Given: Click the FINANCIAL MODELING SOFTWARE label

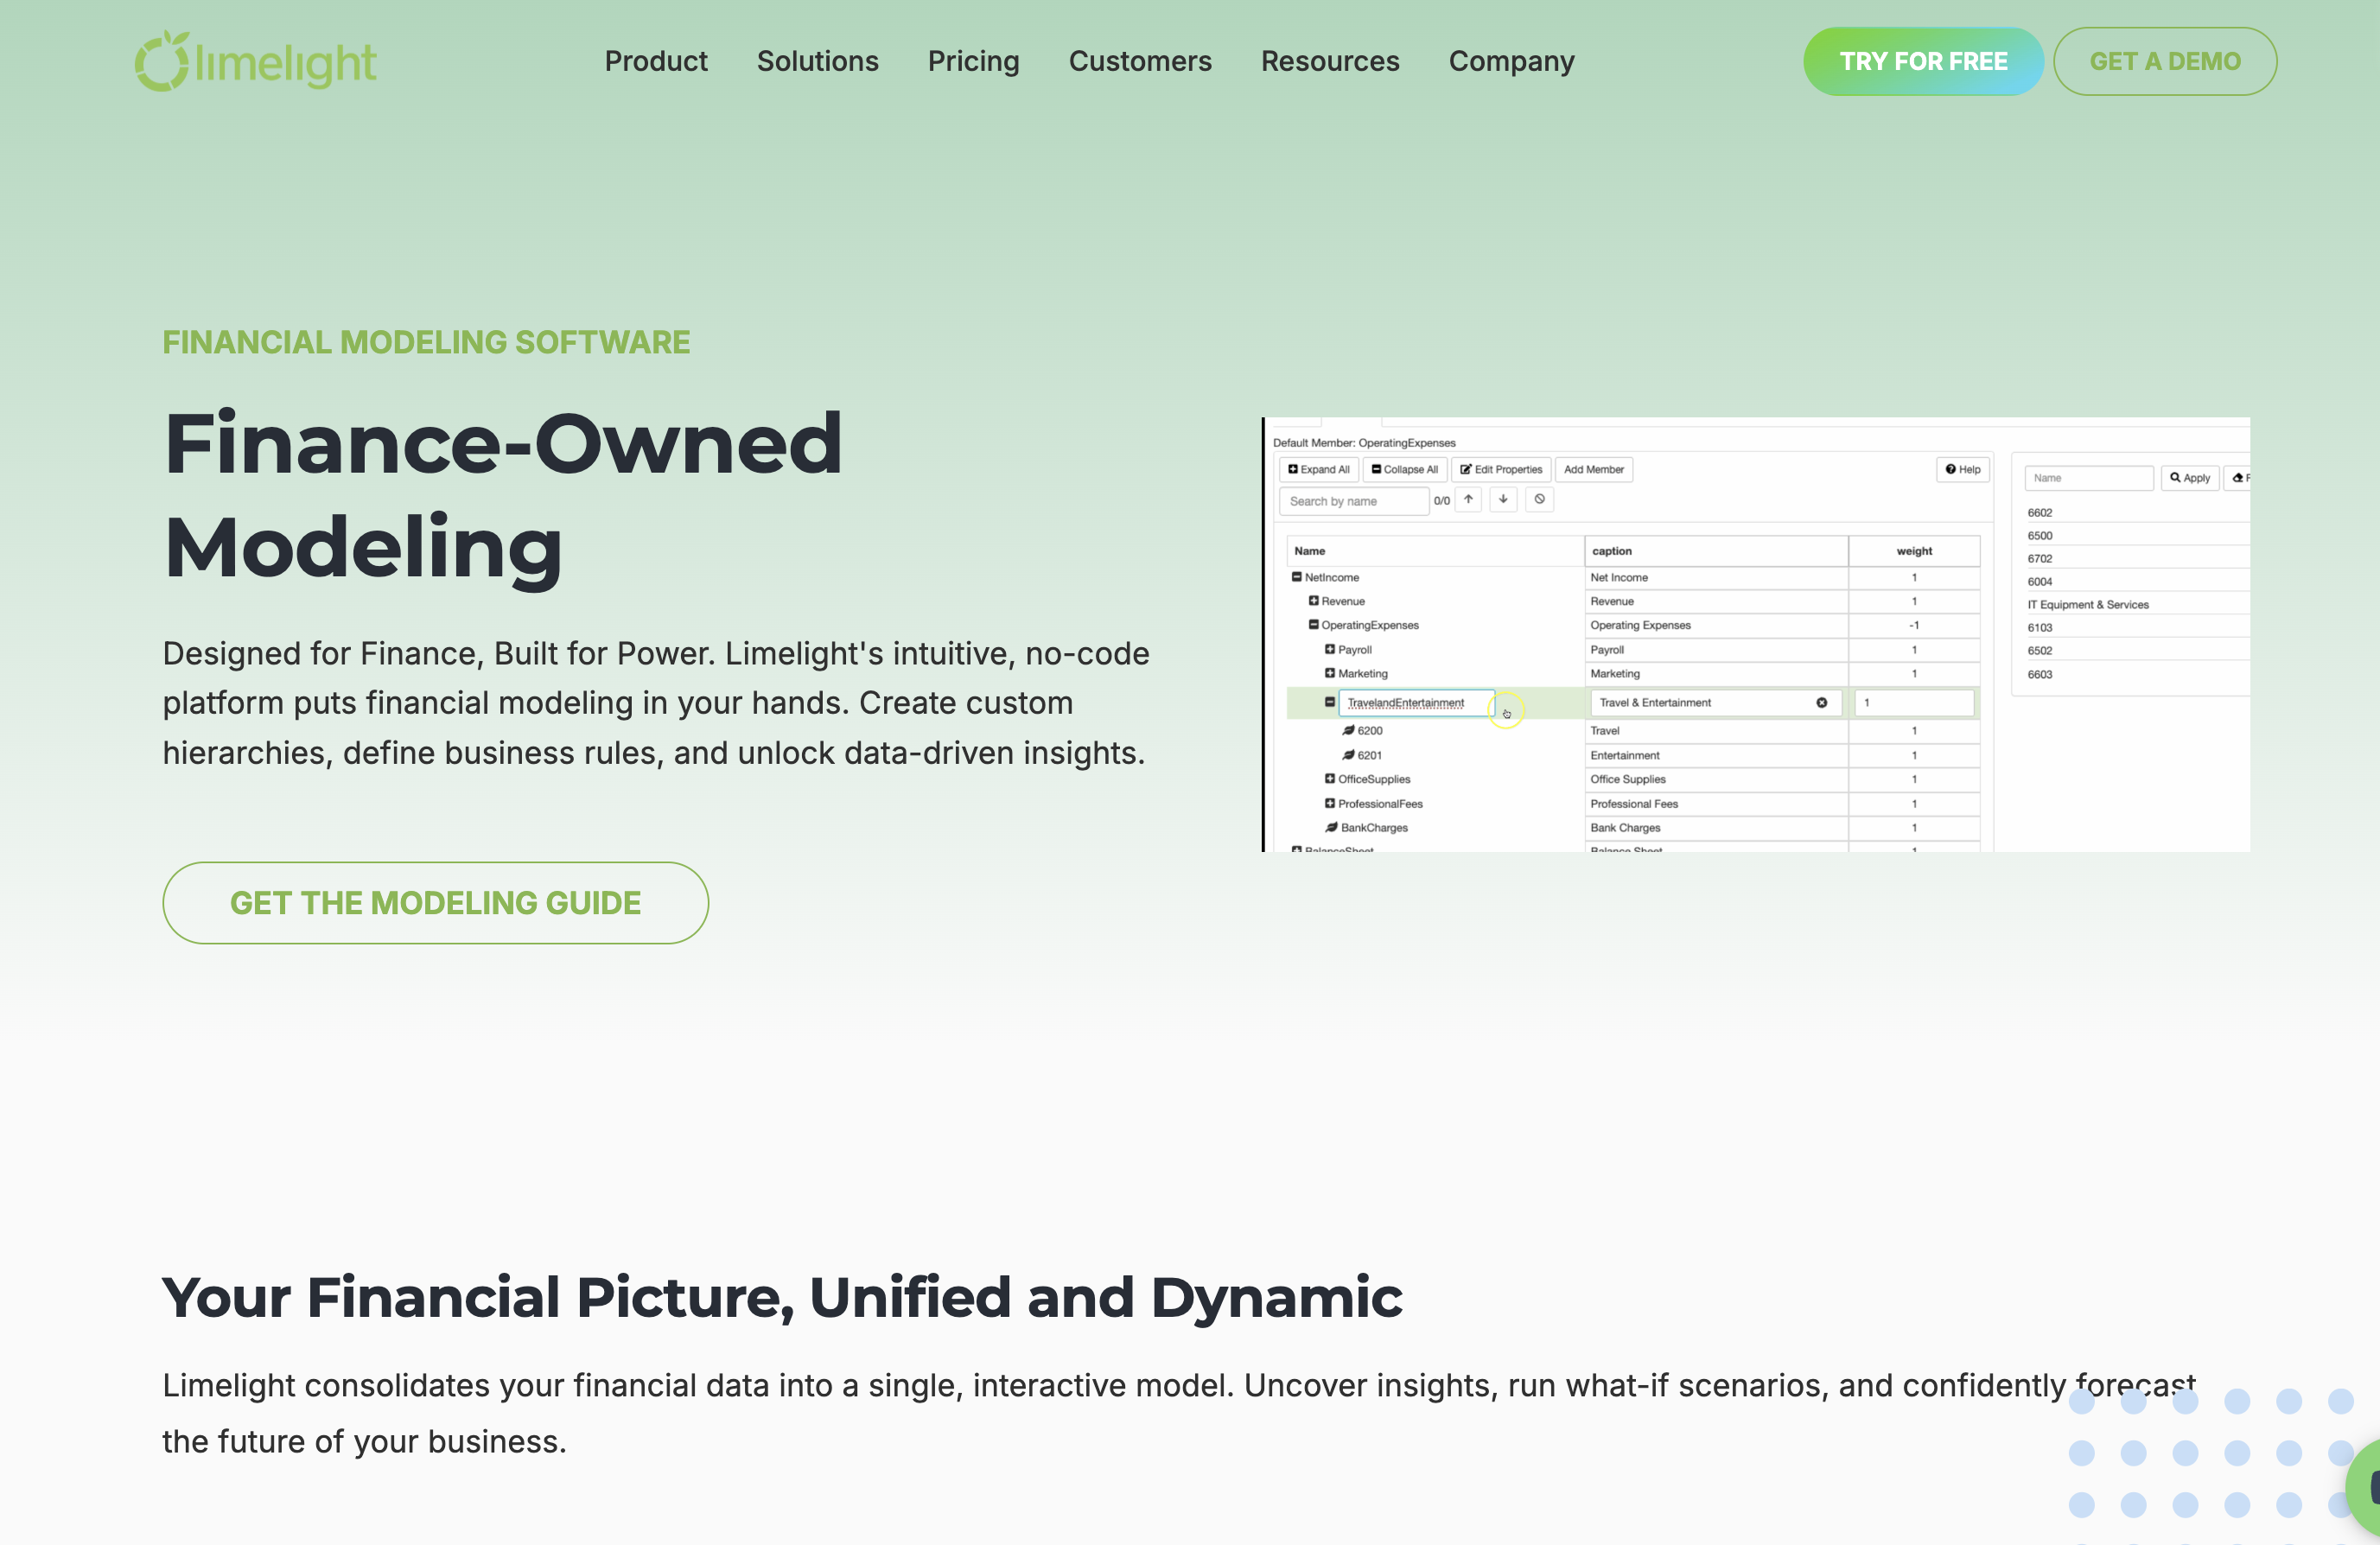Looking at the screenshot, I should (426, 342).
